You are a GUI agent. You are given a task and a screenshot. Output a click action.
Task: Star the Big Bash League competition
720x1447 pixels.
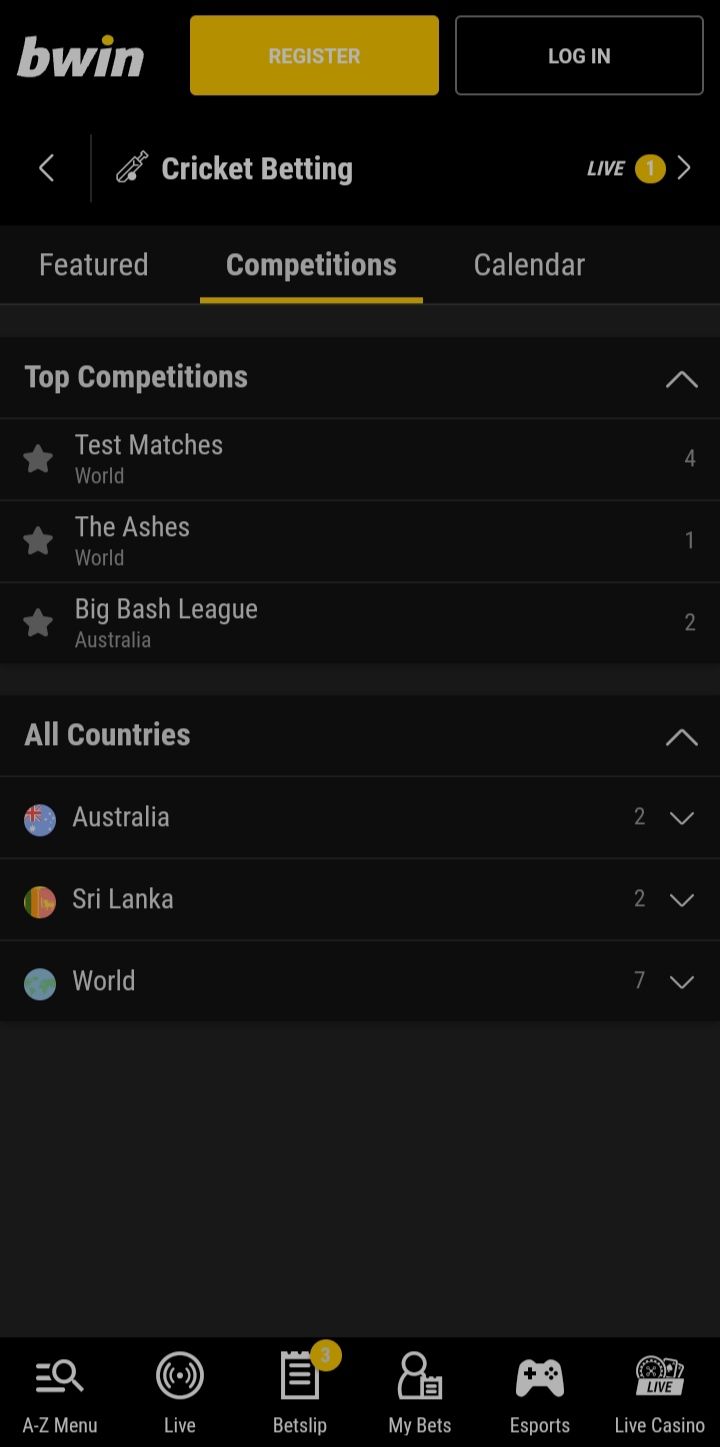pyautogui.click(x=38, y=623)
